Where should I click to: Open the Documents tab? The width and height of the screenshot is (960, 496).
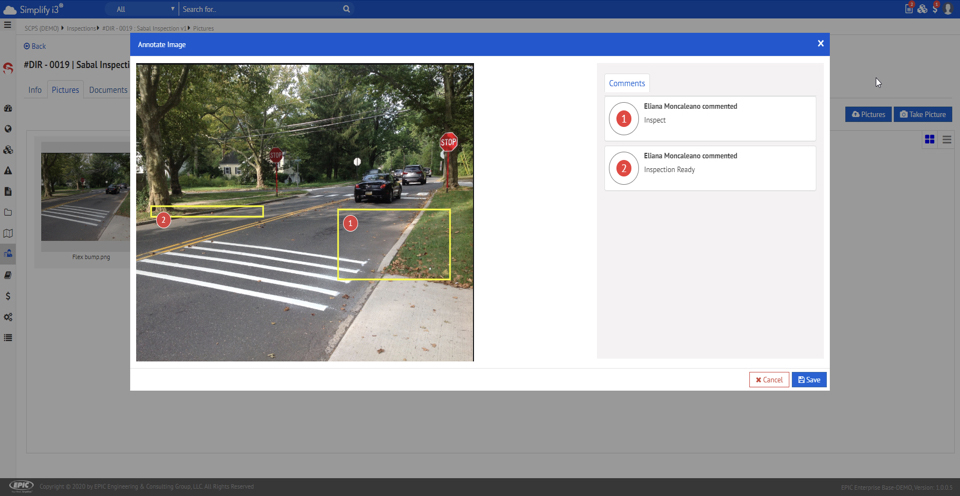pos(108,90)
